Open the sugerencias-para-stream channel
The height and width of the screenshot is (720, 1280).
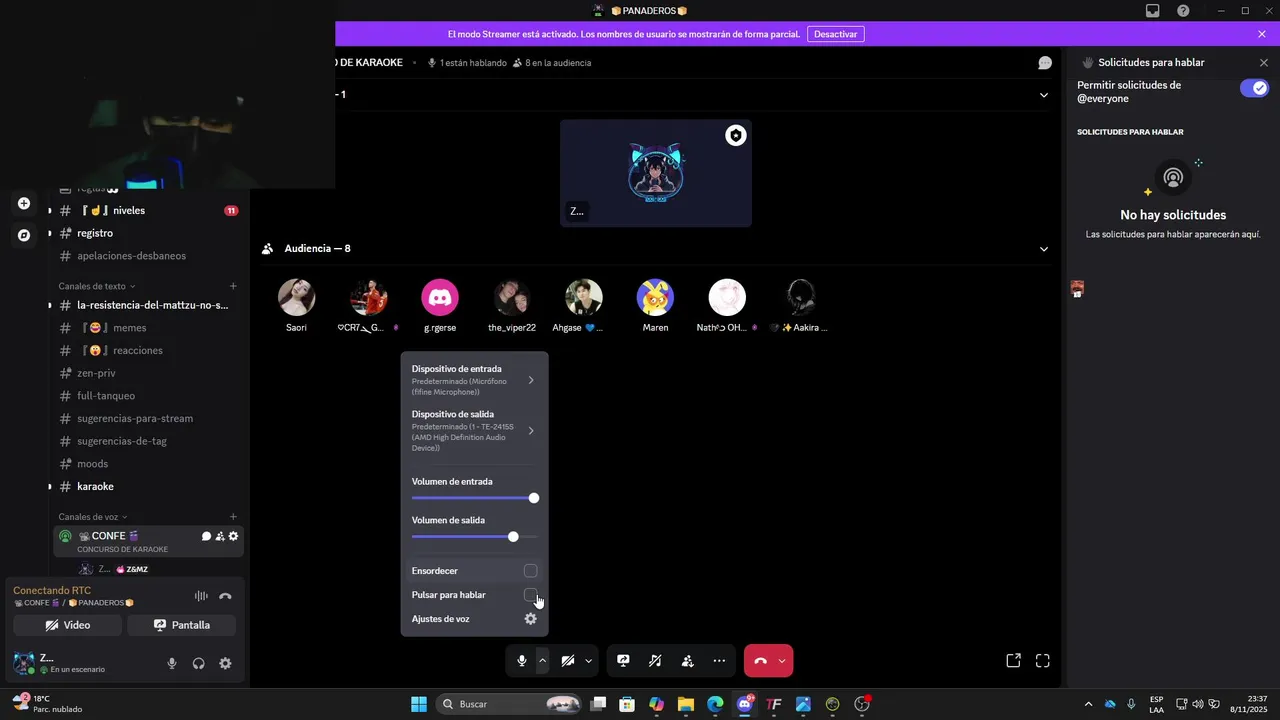pos(148,419)
